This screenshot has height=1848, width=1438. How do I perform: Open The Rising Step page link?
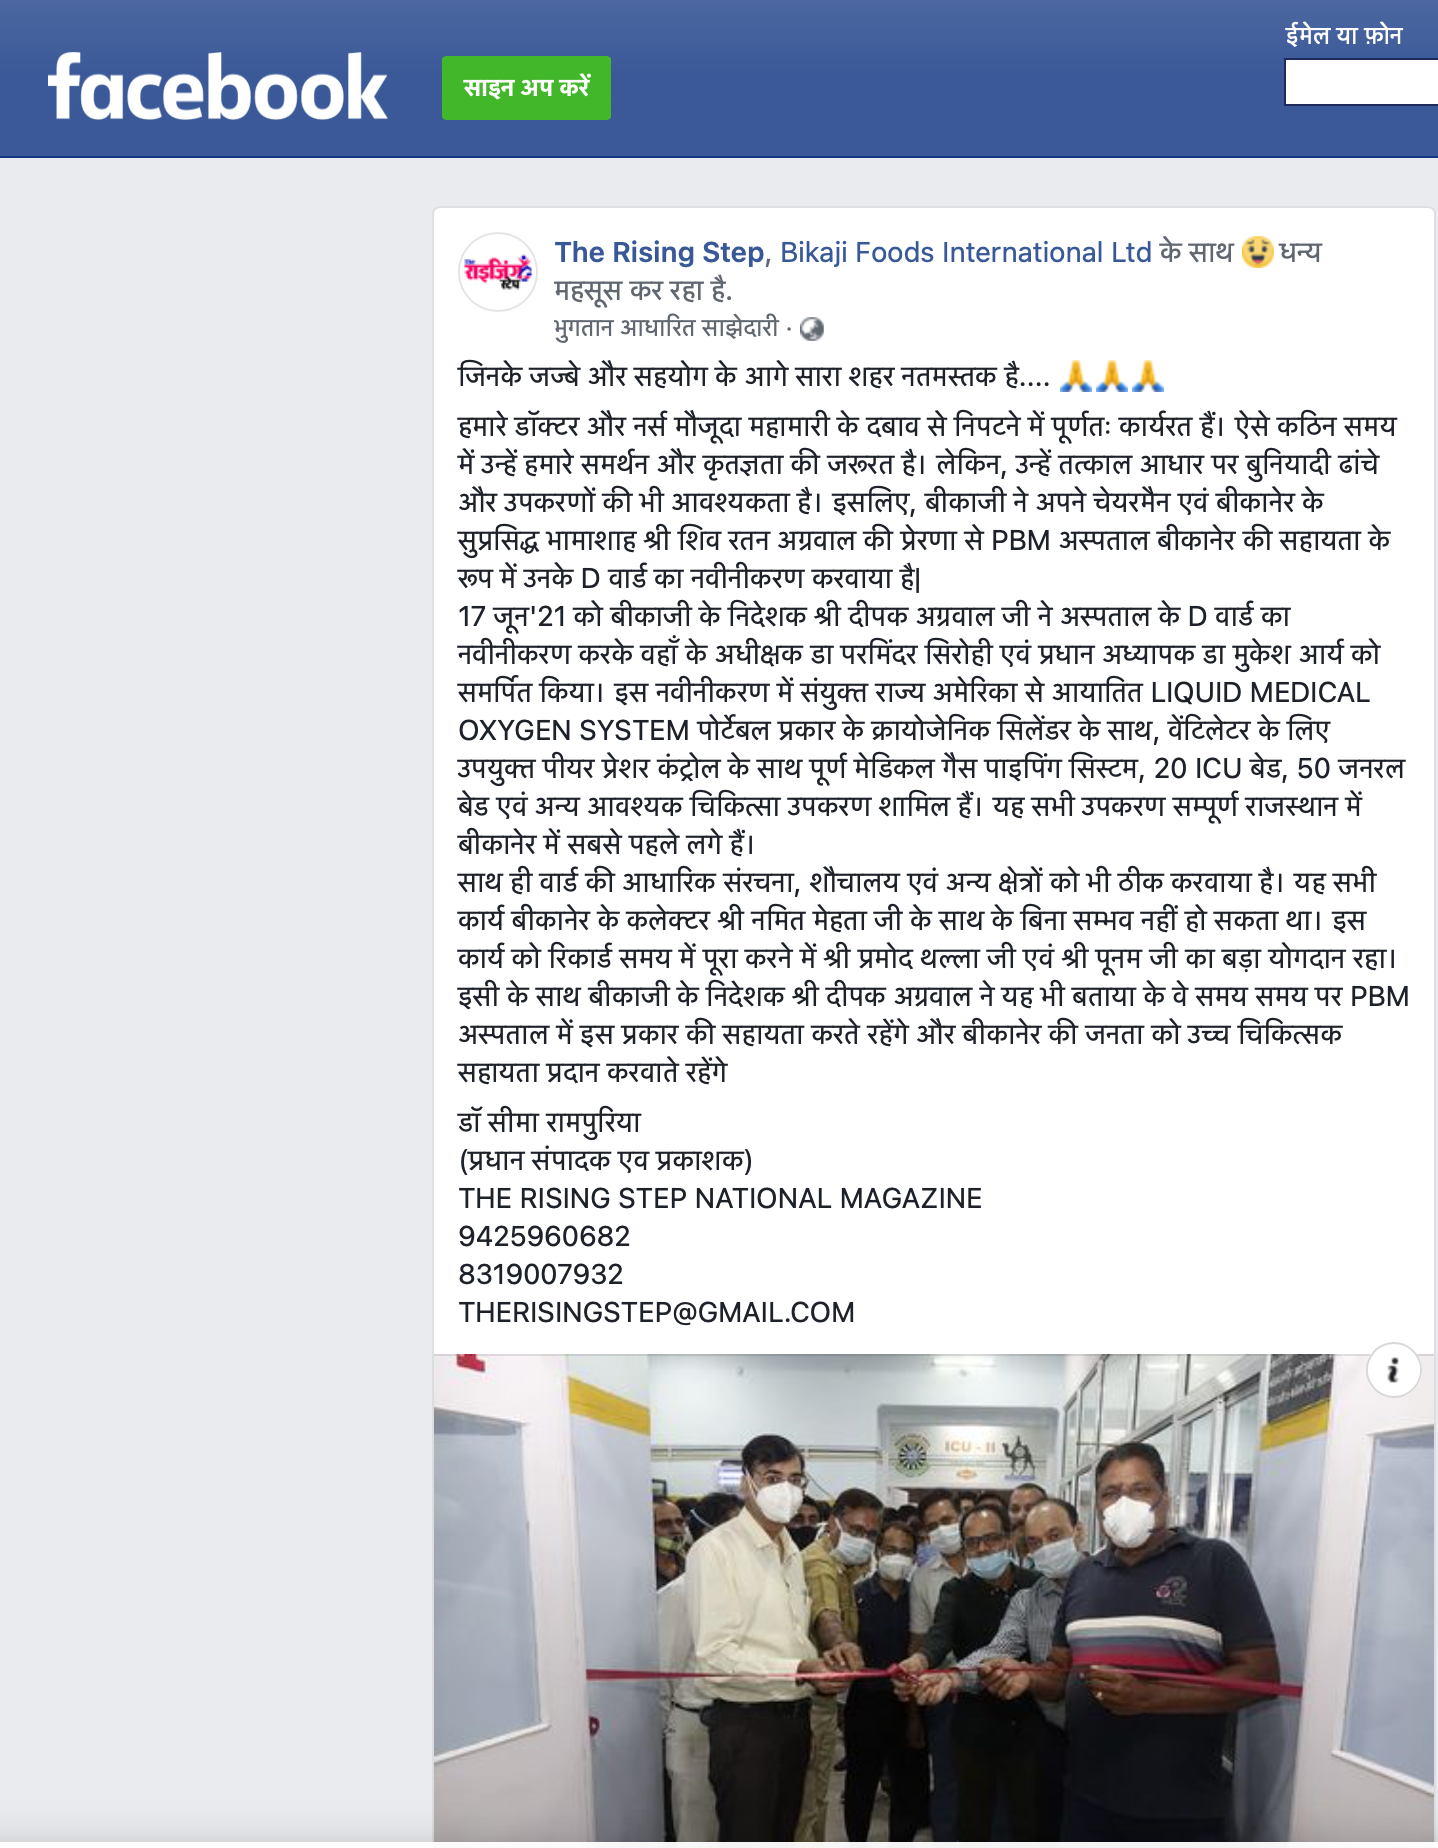click(659, 252)
